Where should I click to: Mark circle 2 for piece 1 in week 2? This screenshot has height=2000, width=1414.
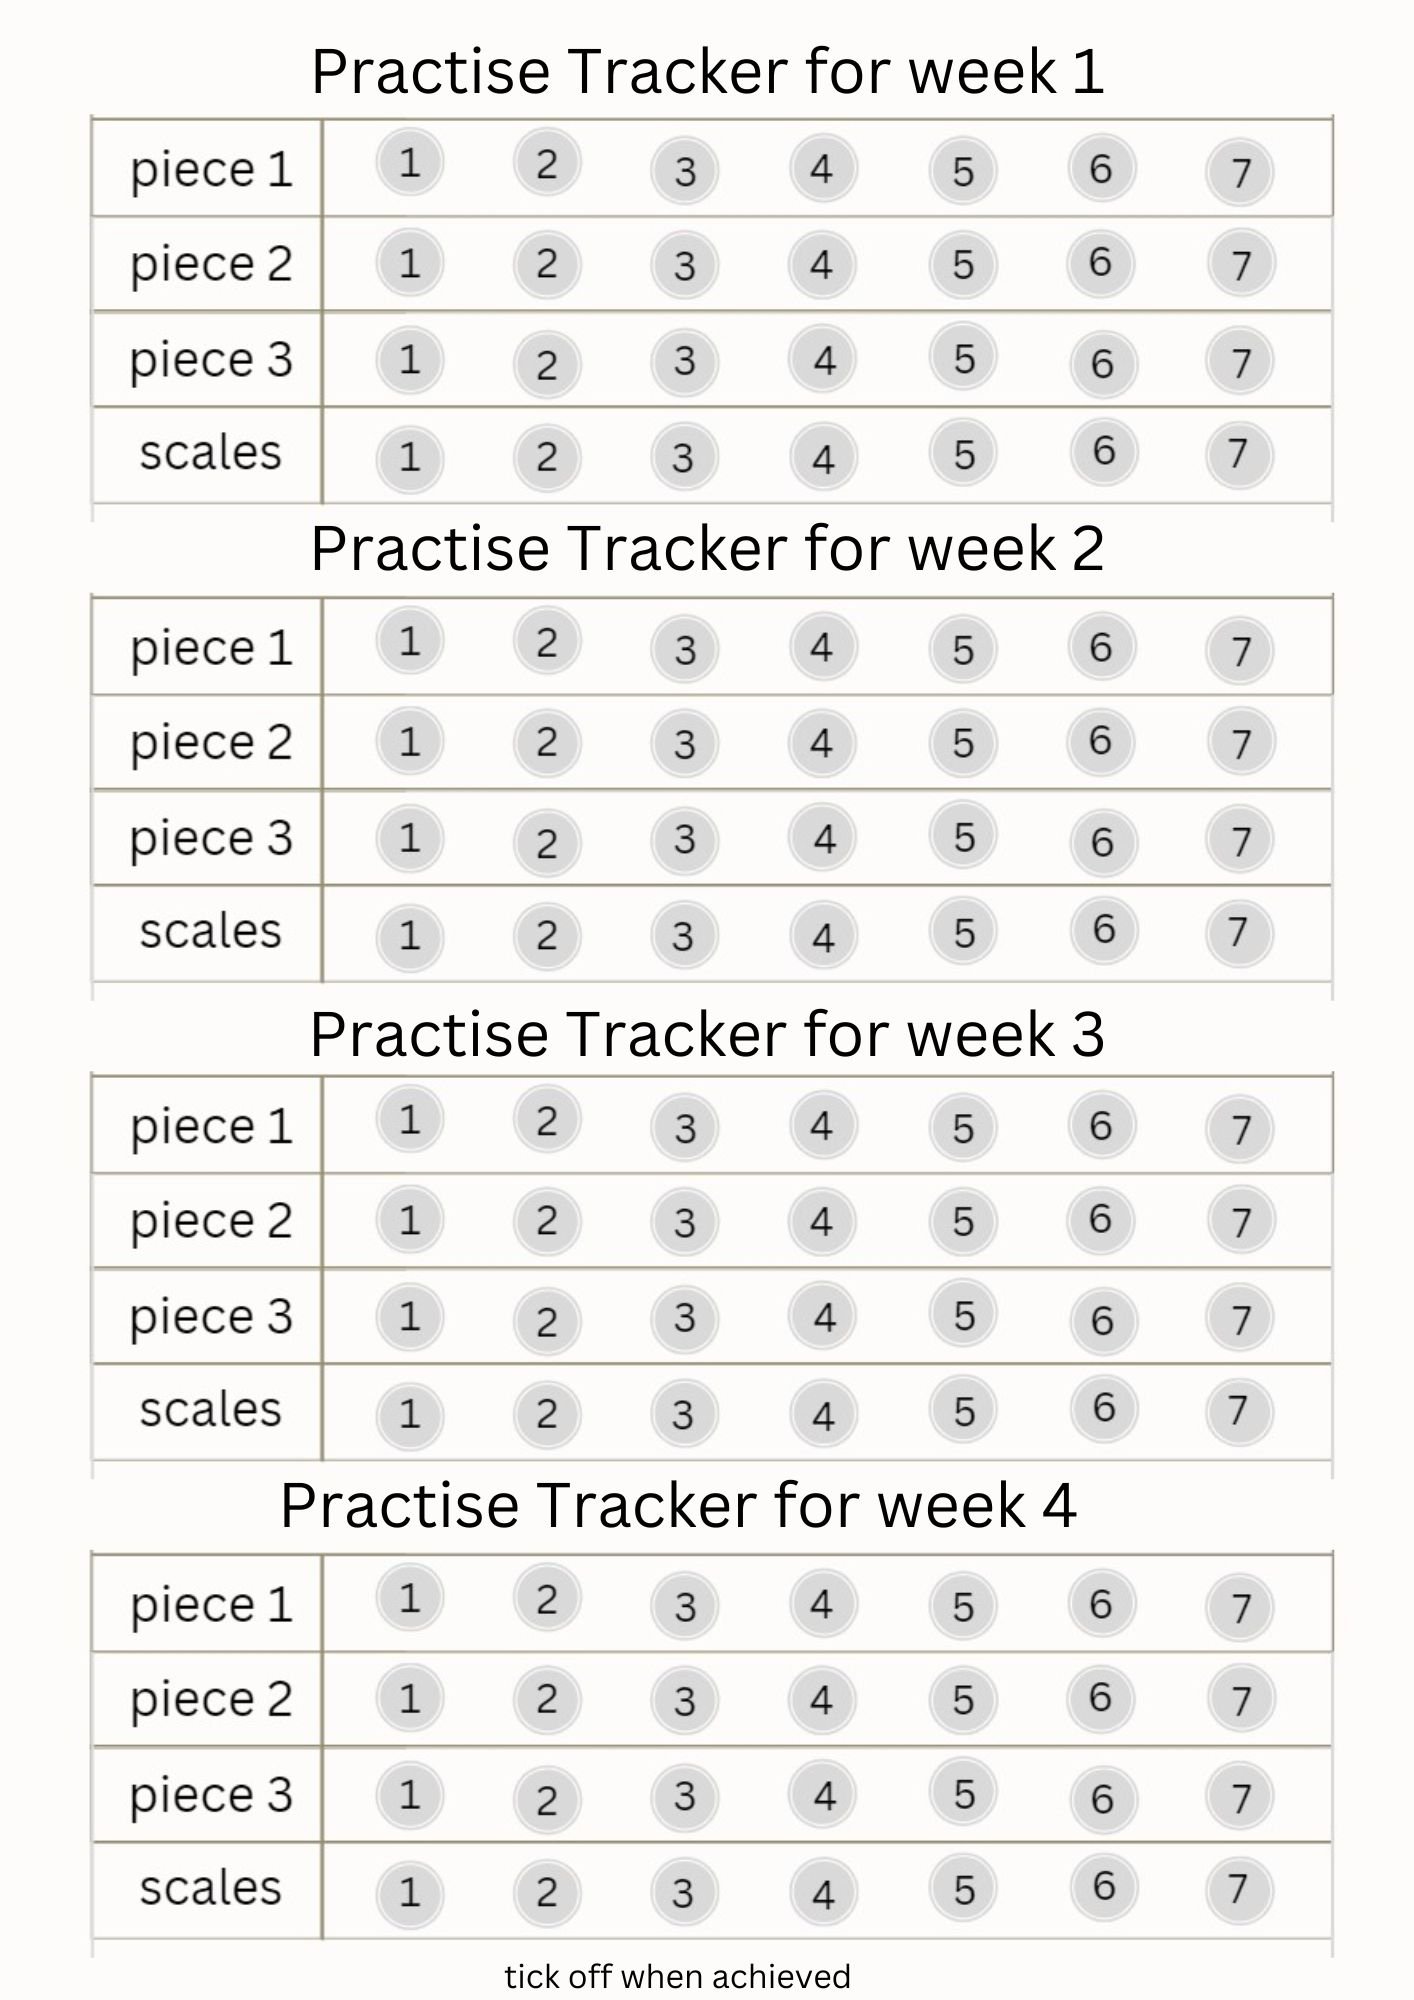pos(546,641)
